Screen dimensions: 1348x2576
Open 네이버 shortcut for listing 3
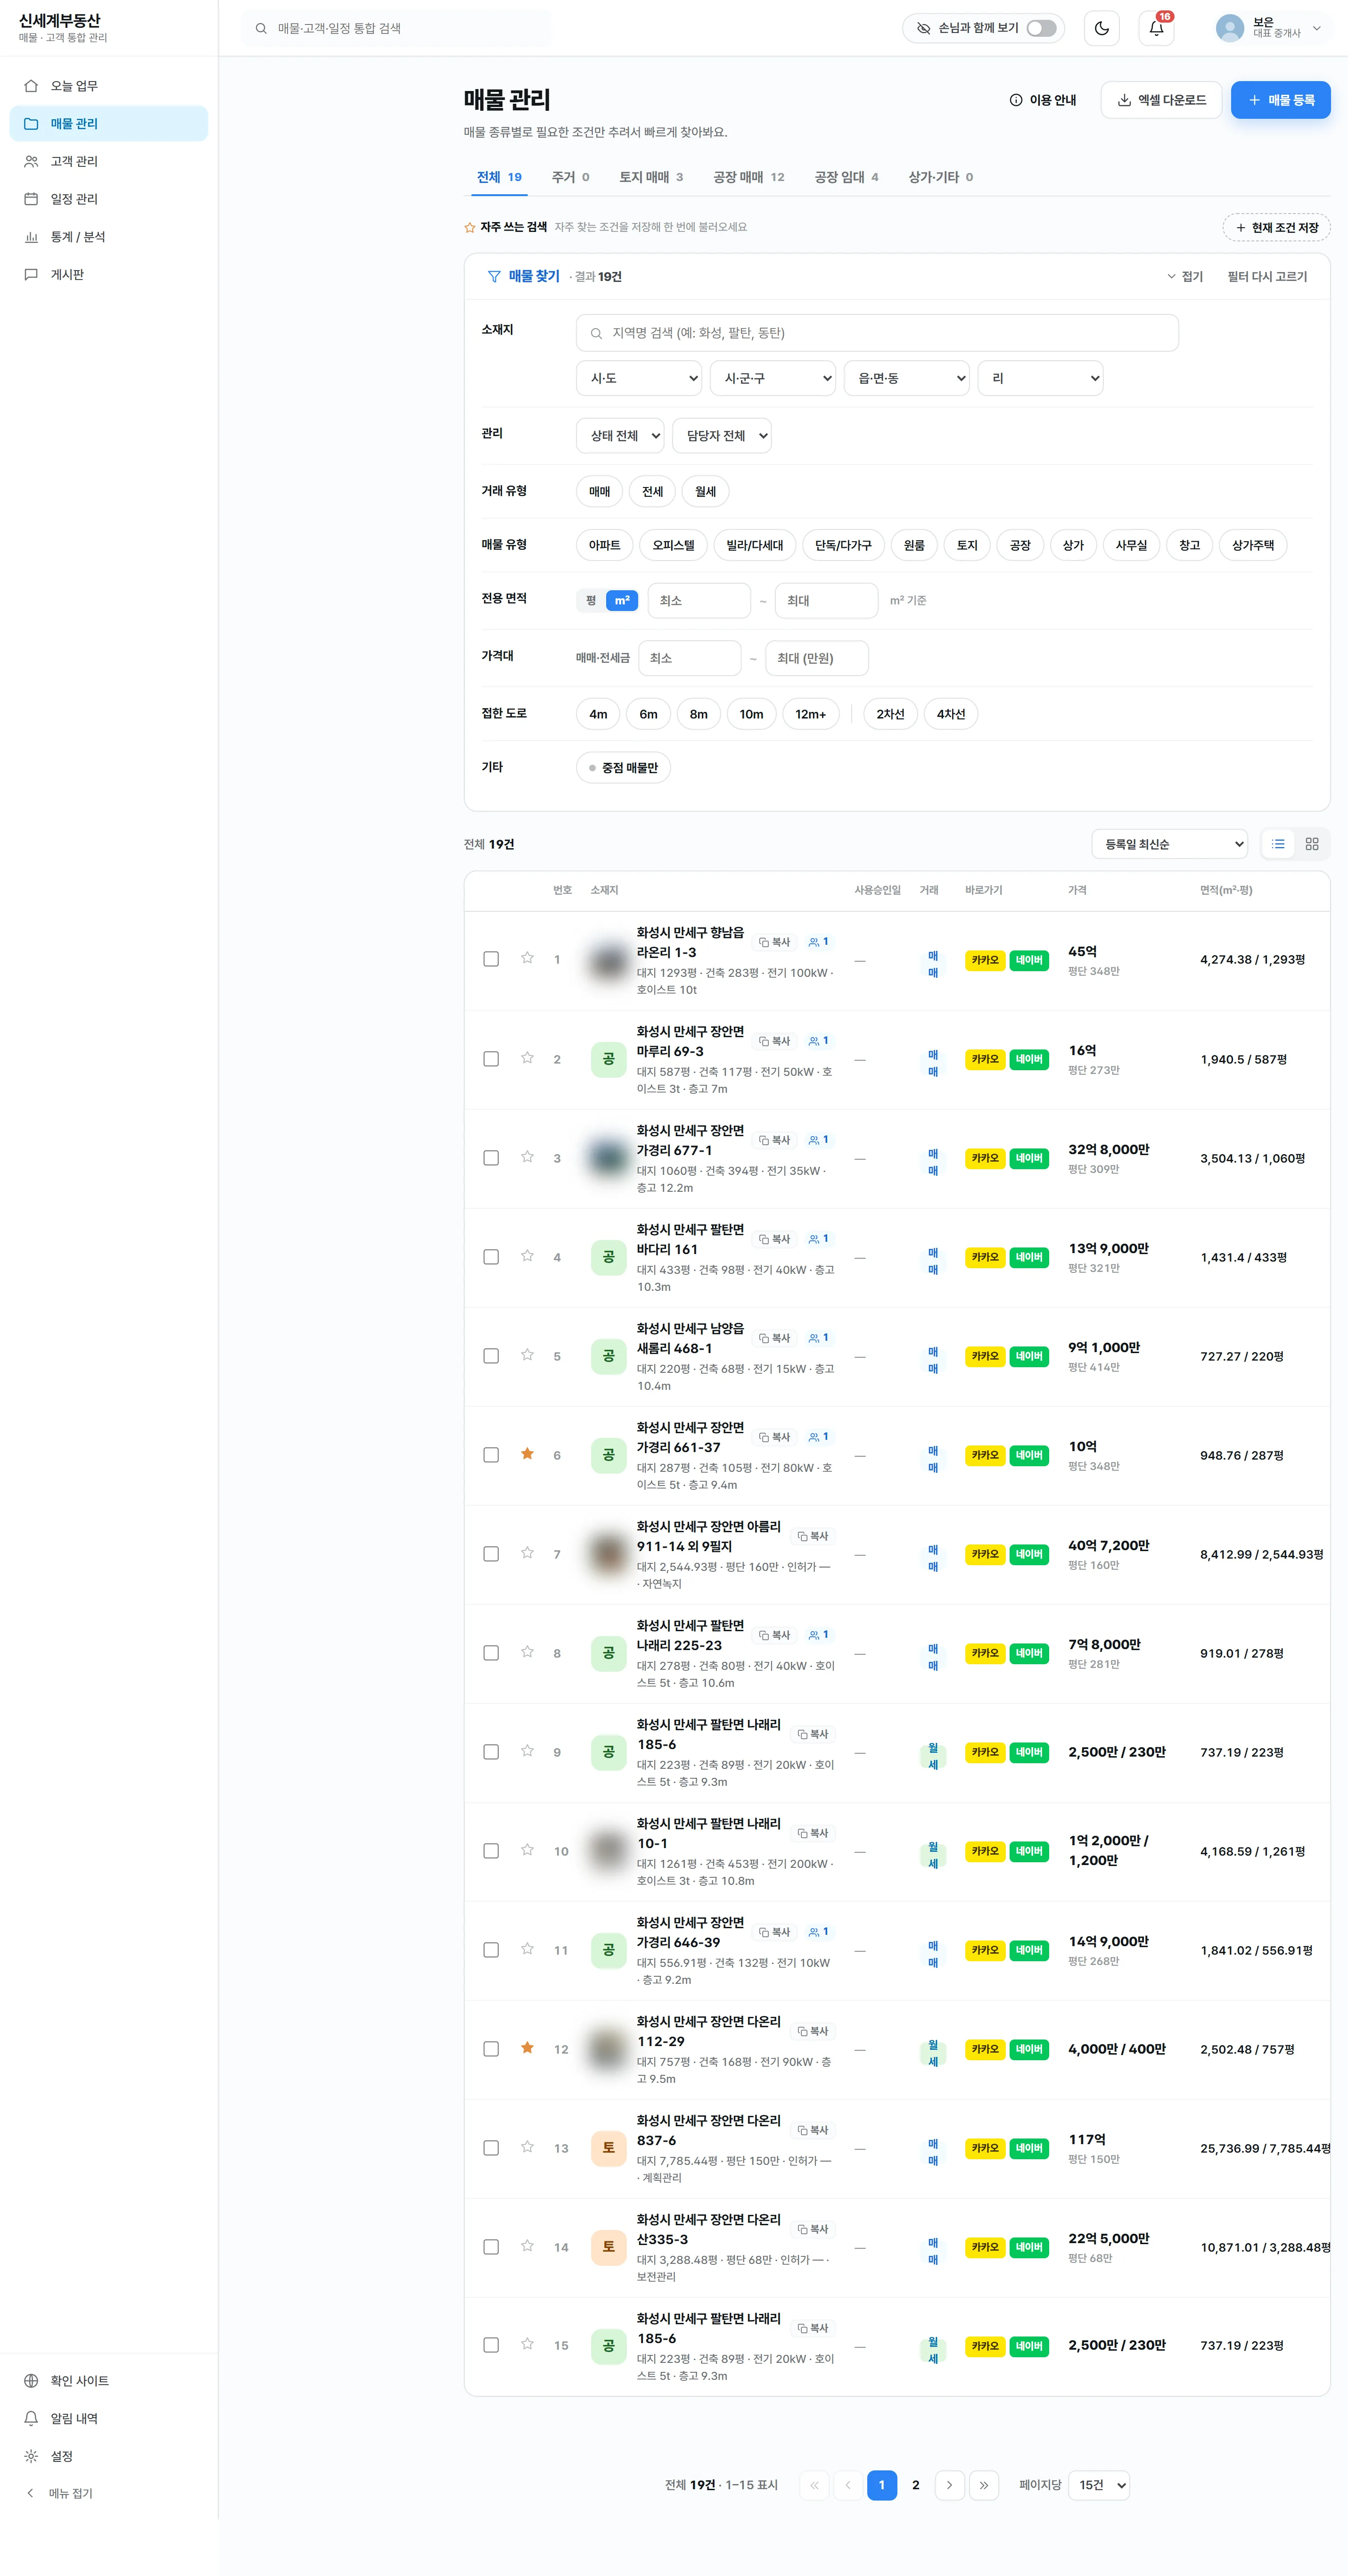click(1029, 1158)
